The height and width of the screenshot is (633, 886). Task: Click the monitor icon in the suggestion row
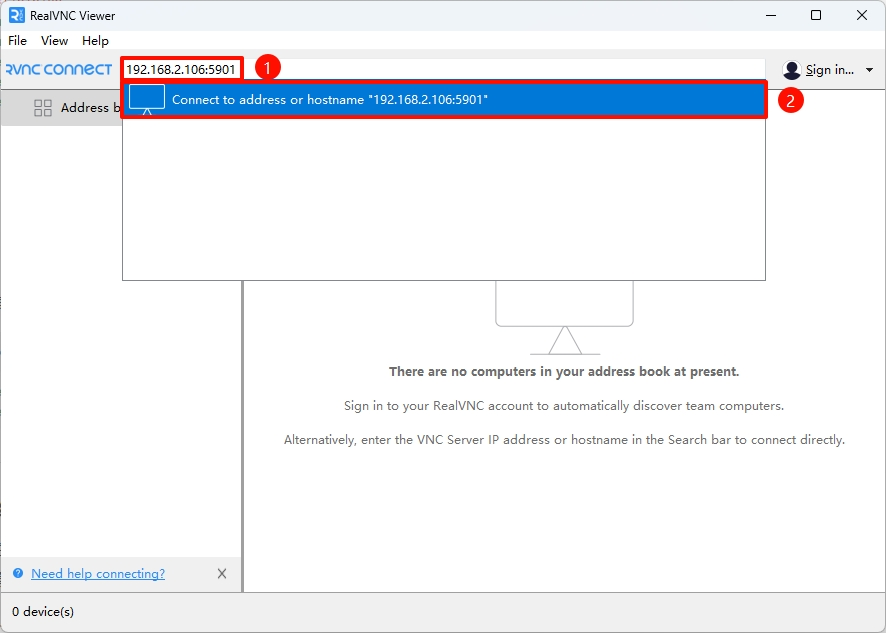pyautogui.click(x=147, y=99)
